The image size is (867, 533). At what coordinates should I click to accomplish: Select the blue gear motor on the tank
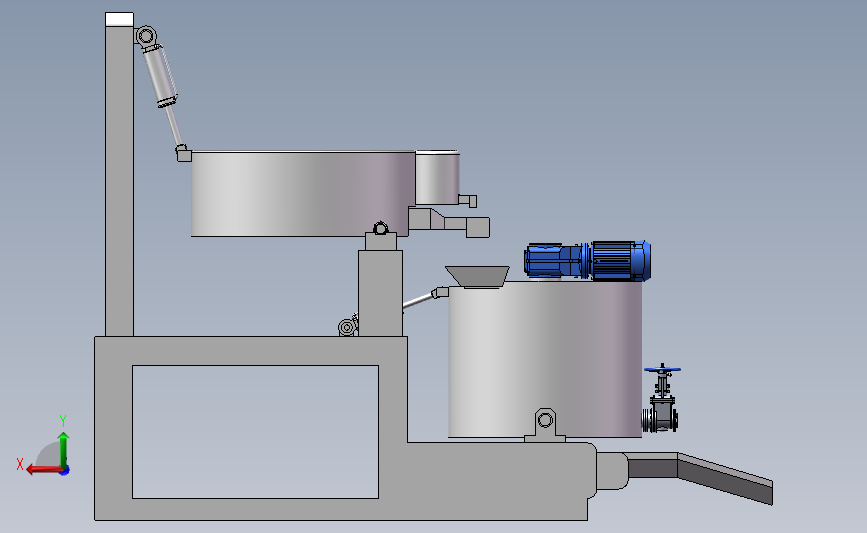tap(587, 260)
